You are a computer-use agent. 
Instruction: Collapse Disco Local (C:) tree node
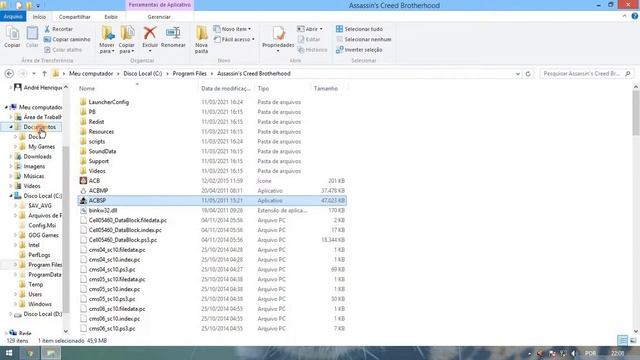[x=11, y=196]
